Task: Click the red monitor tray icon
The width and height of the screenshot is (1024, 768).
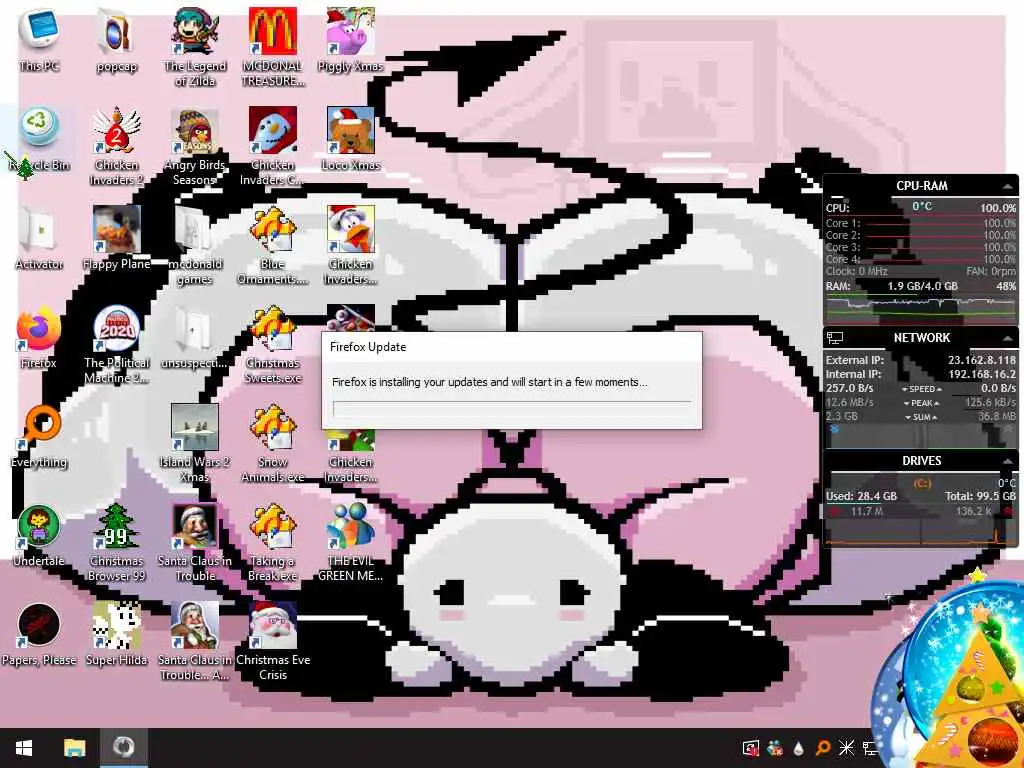Action: tap(751, 748)
